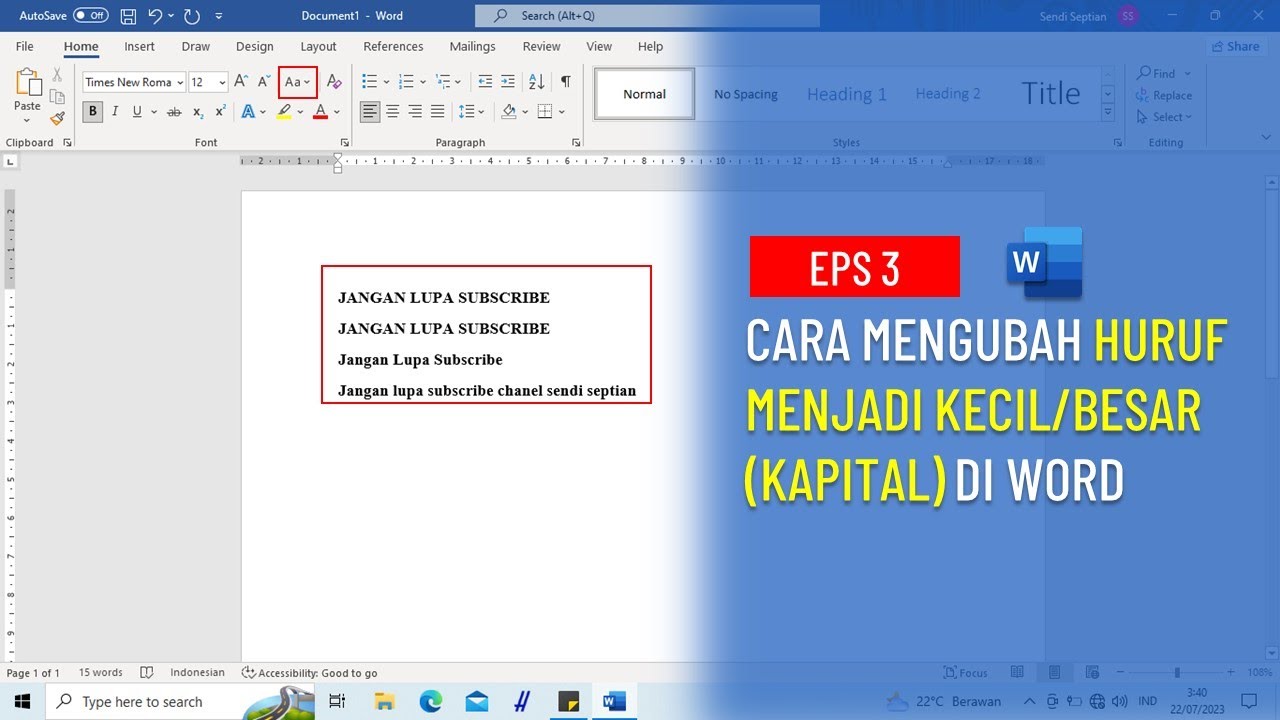Cut the selected text with scissors icon
The image size is (1280, 720).
click(57, 75)
